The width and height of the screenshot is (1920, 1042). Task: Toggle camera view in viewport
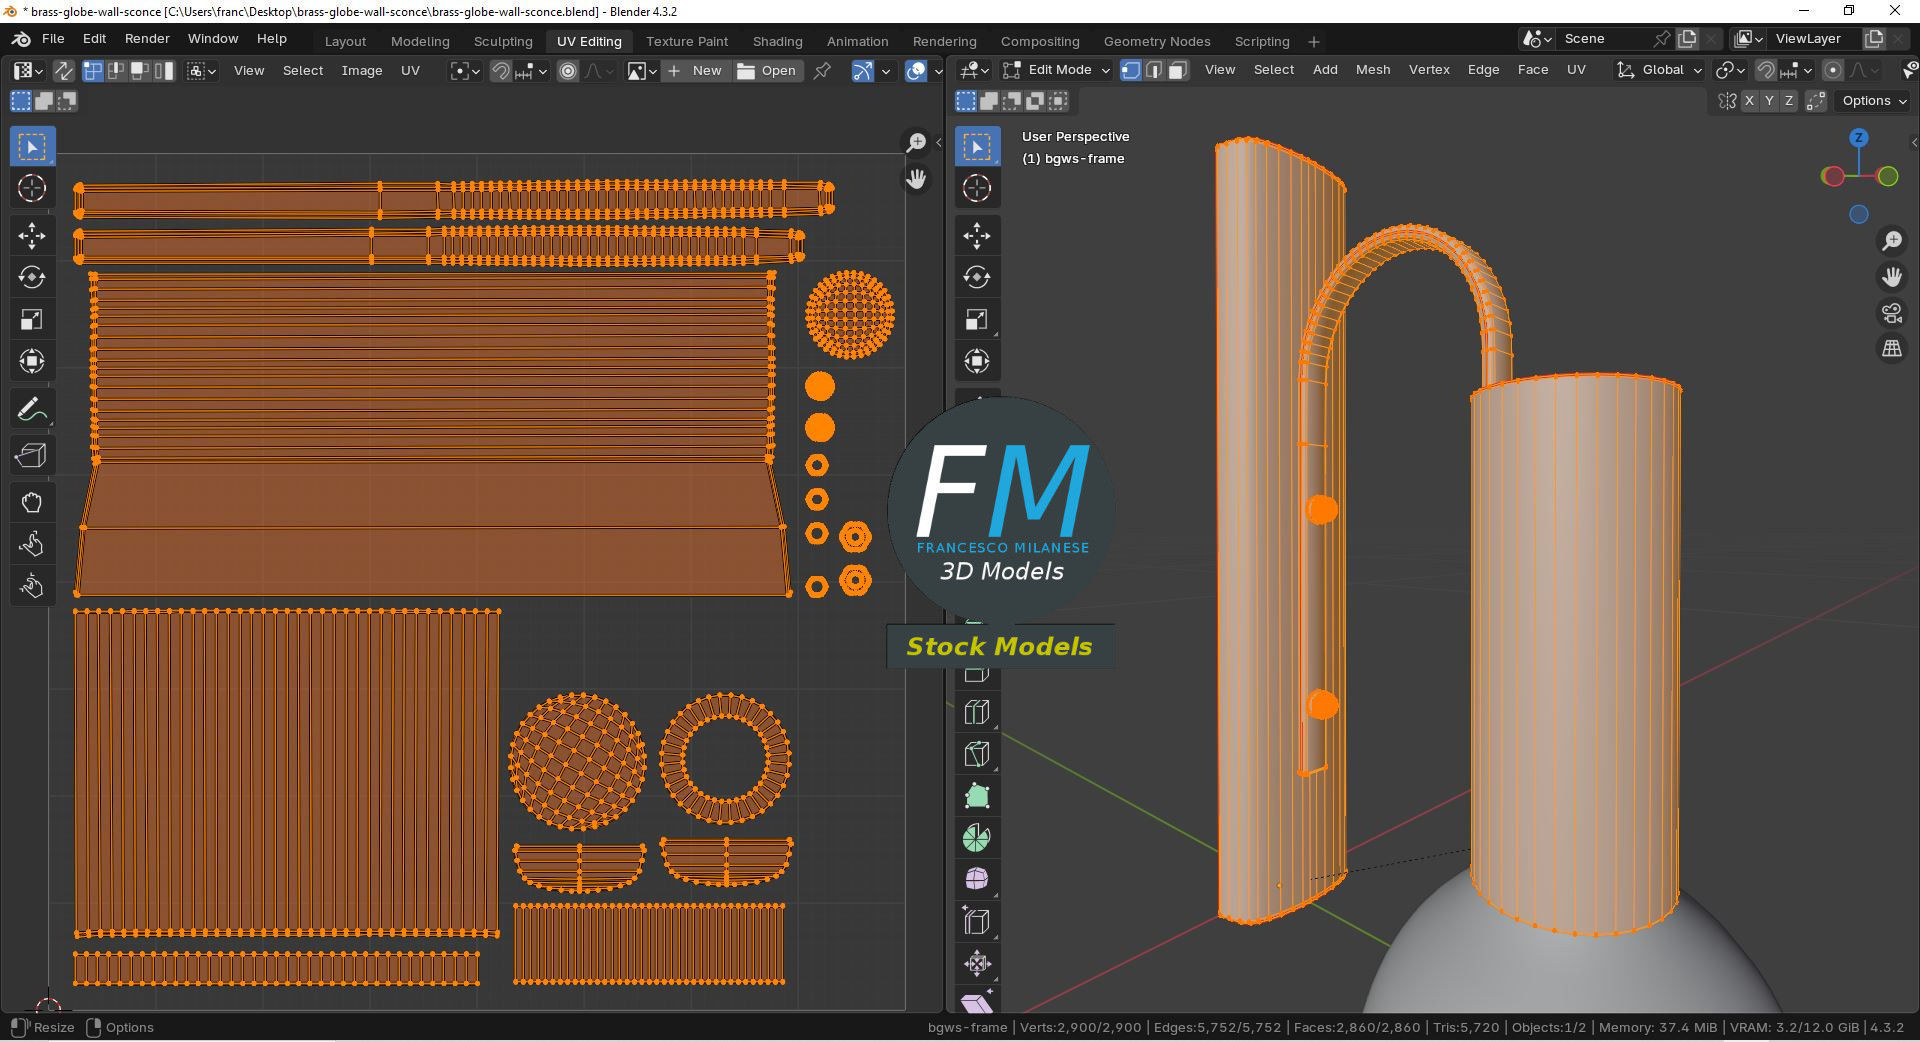pyautogui.click(x=1892, y=313)
